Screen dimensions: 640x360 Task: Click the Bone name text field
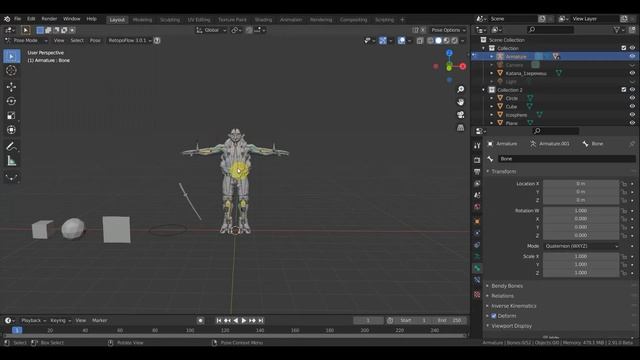pyautogui.click(x=567, y=159)
